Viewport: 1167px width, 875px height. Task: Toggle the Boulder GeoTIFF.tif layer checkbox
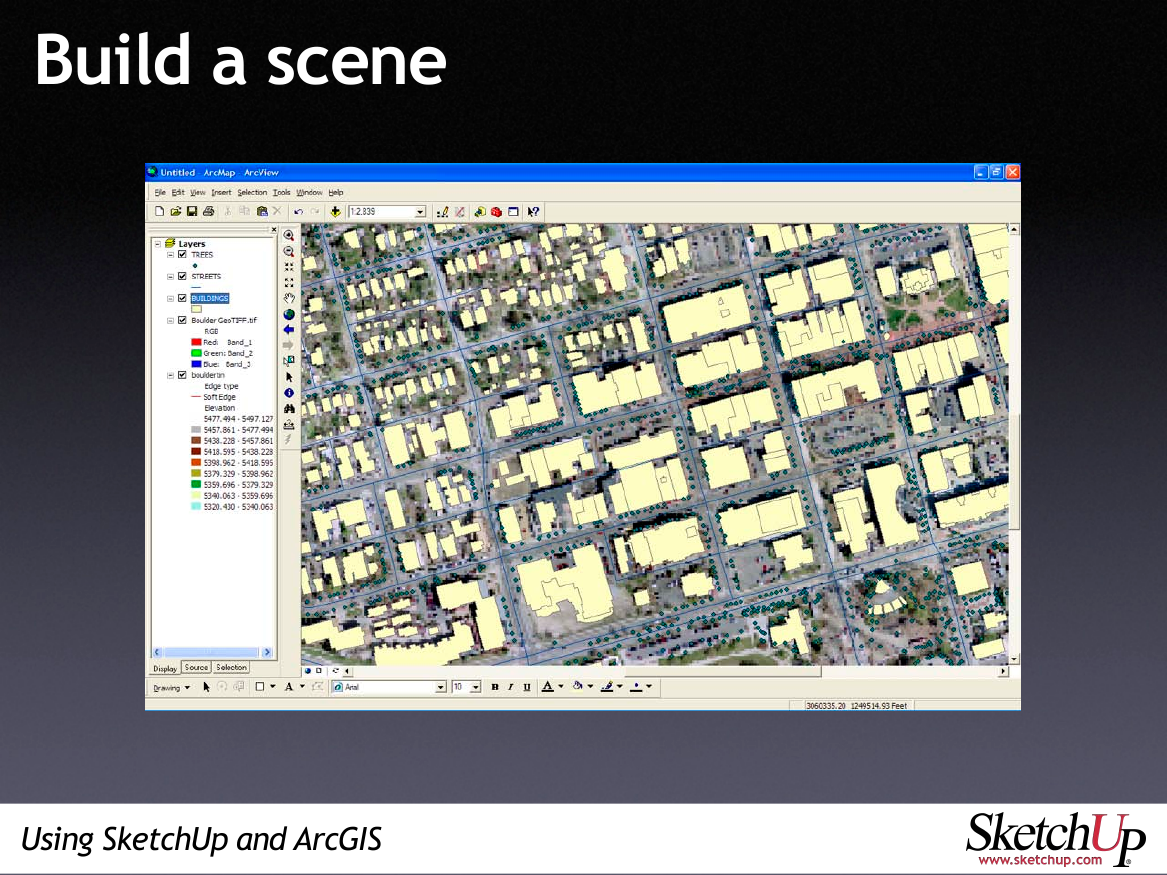tap(182, 320)
